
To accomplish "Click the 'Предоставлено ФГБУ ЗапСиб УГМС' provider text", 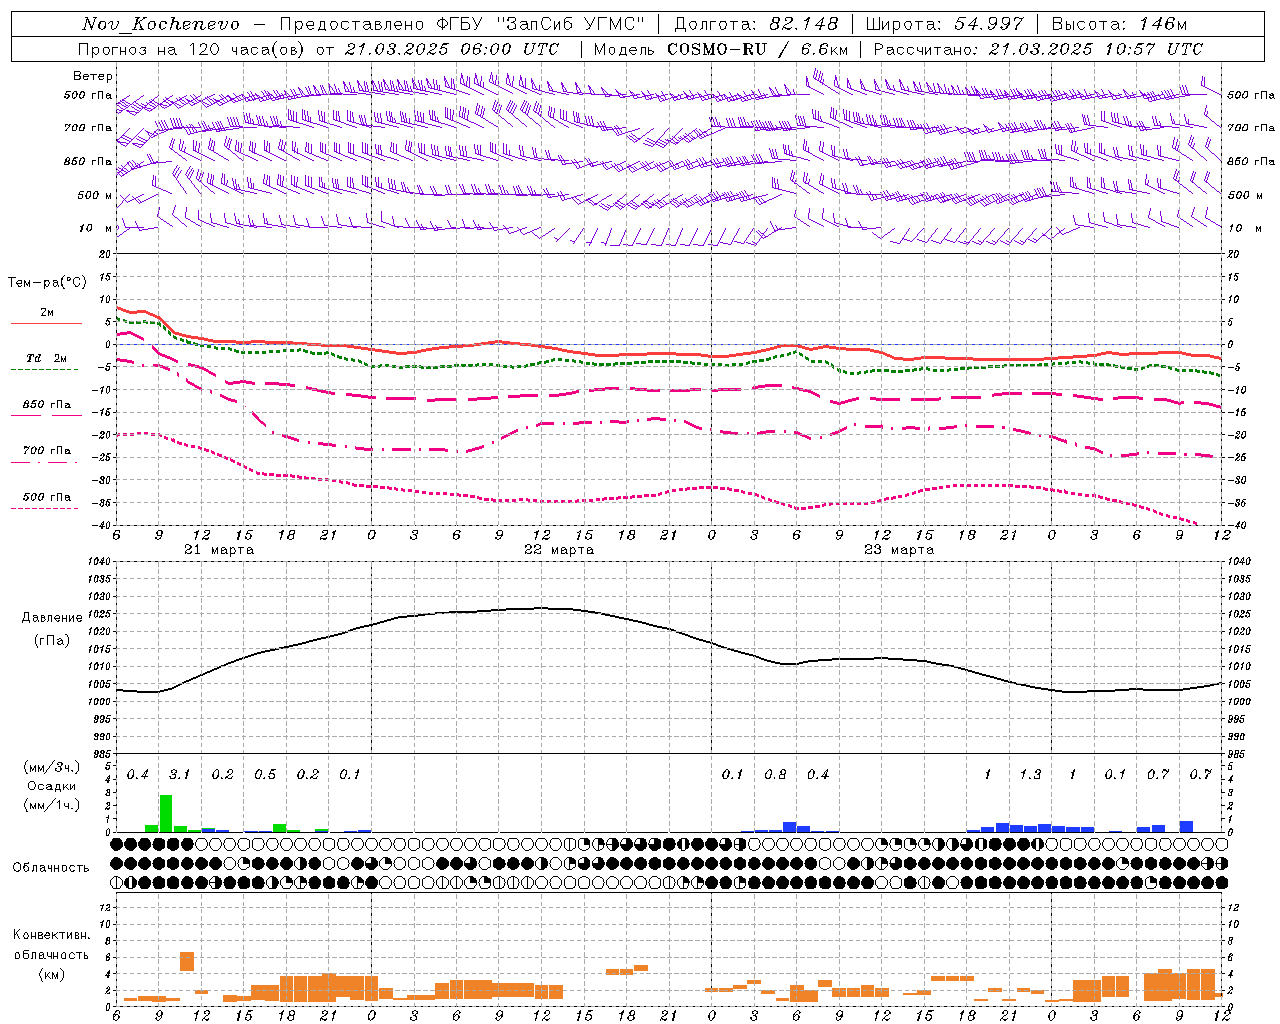I will [462, 24].
